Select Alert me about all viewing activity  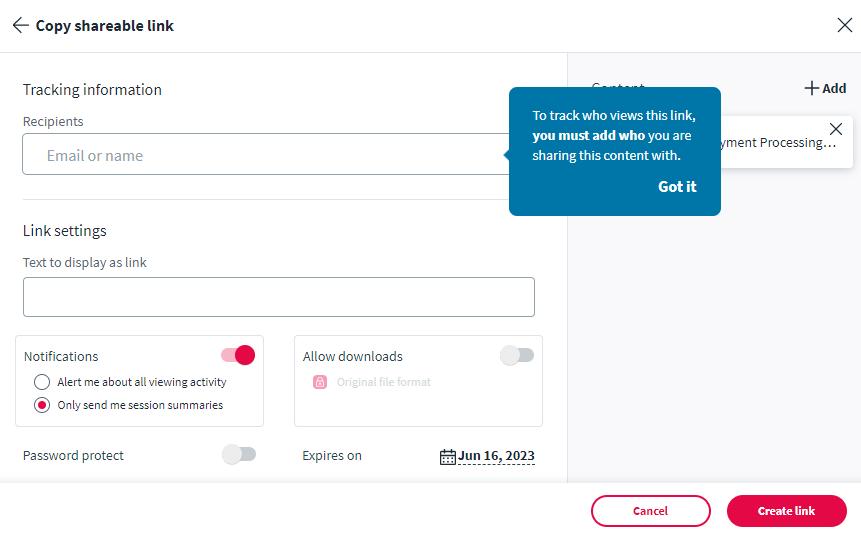(x=42, y=382)
